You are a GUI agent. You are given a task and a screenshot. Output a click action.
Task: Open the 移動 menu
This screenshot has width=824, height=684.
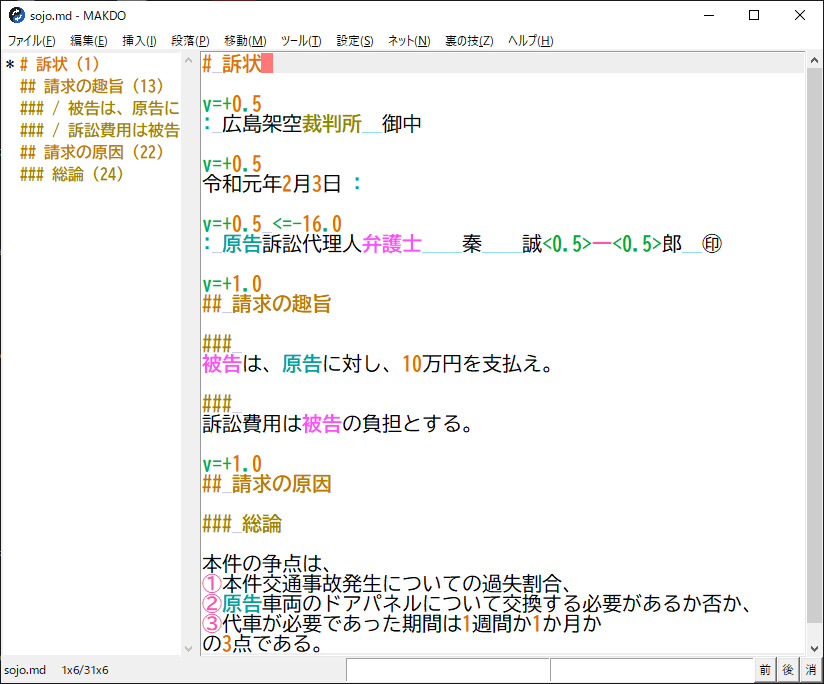click(x=243, y=40)
